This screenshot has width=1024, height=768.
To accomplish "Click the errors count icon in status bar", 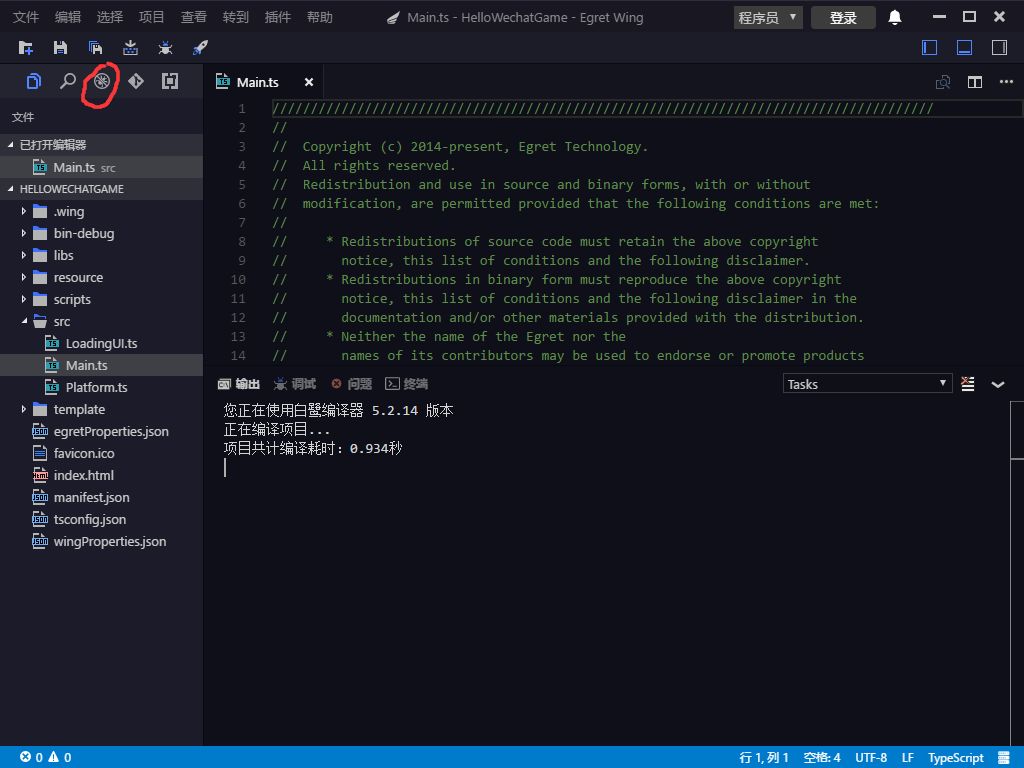I will 25,757.
